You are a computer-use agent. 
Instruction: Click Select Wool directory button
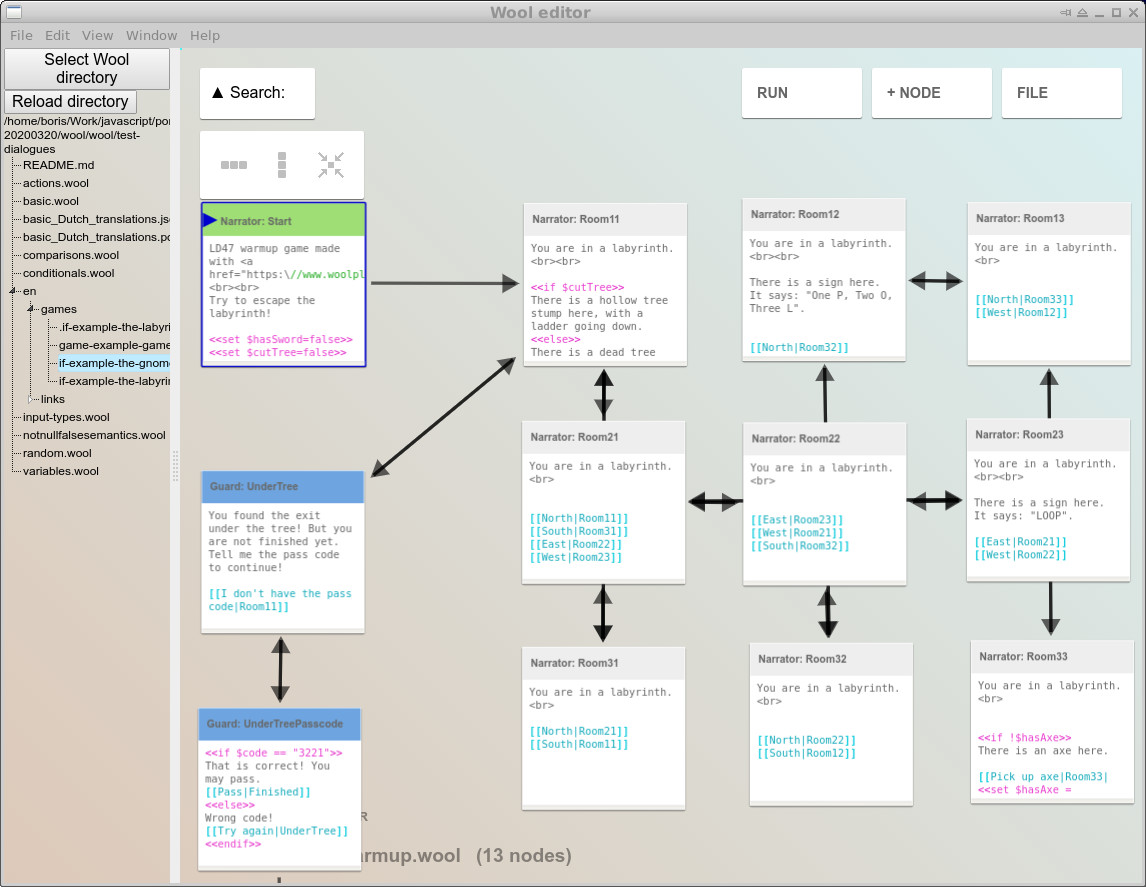pos(87,69)
